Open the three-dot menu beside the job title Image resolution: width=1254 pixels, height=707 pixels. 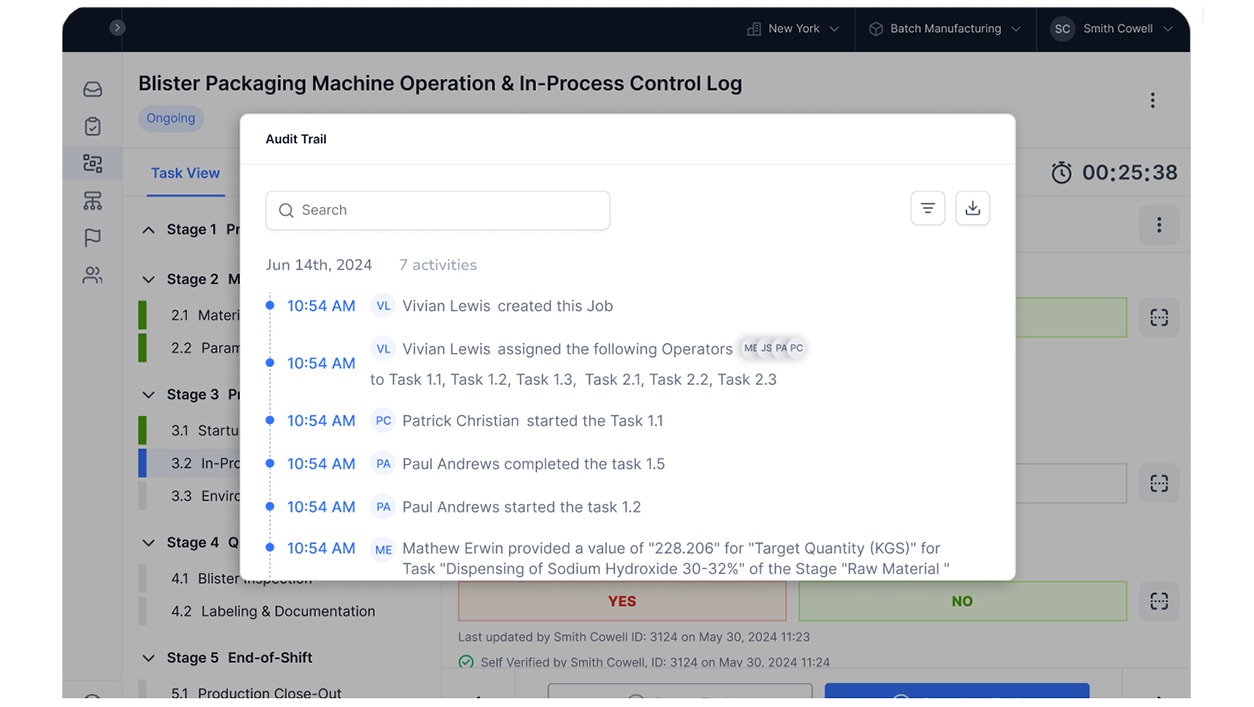1152,100
